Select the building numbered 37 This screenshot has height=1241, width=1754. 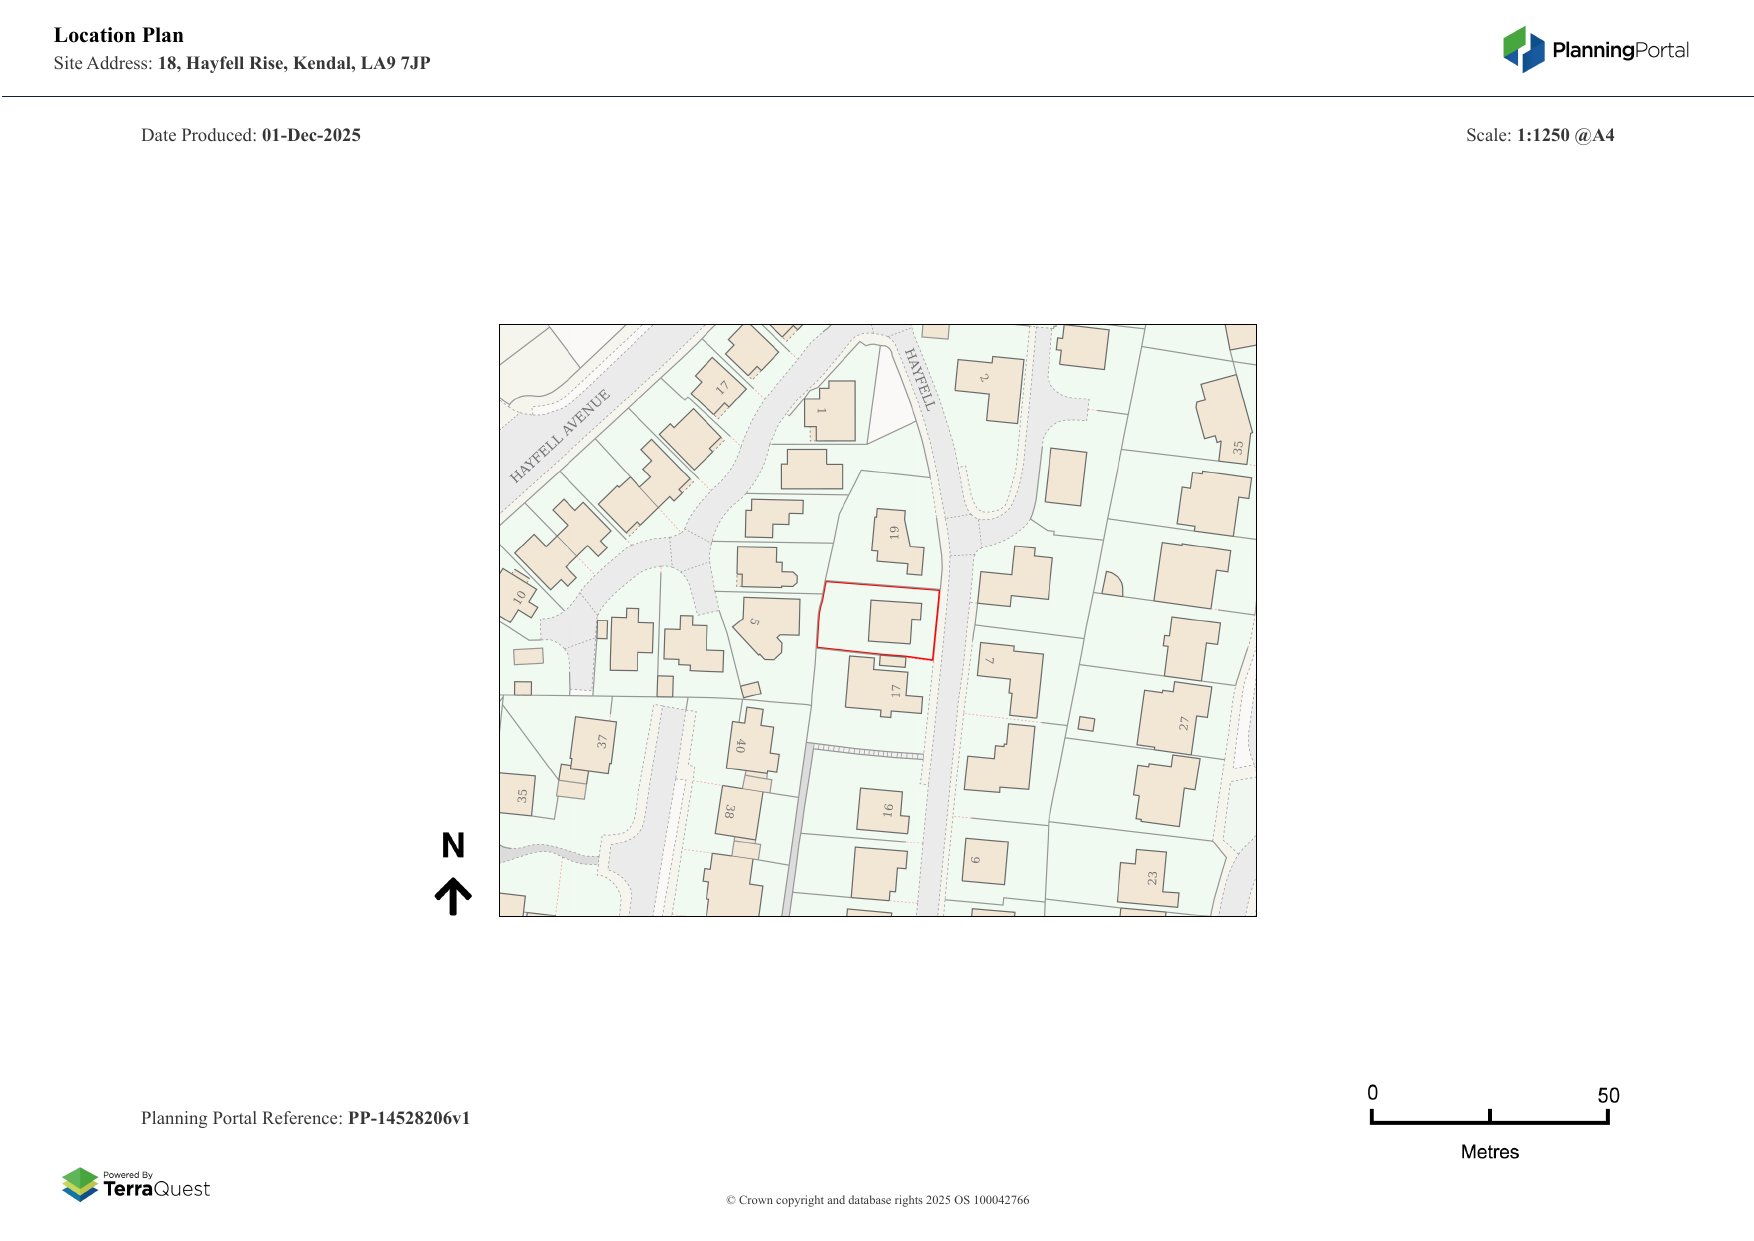point(593,744)
